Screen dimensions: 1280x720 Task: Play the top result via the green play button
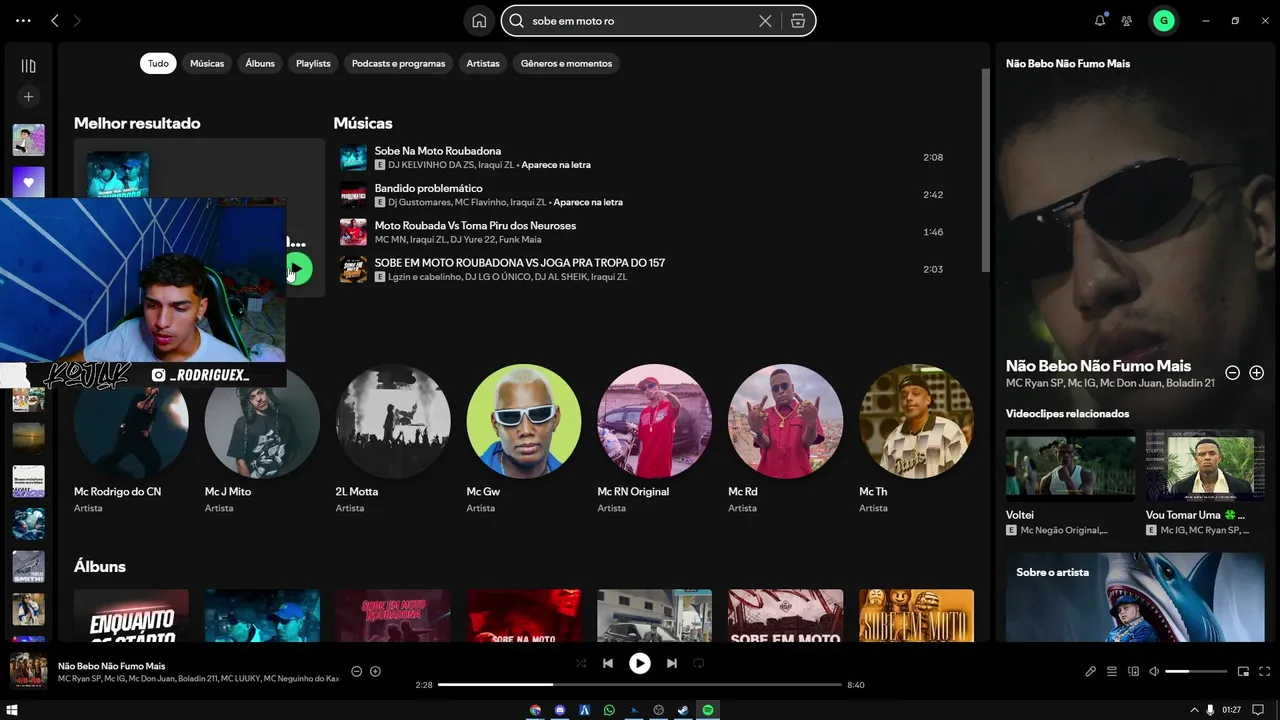click(297, 269)
